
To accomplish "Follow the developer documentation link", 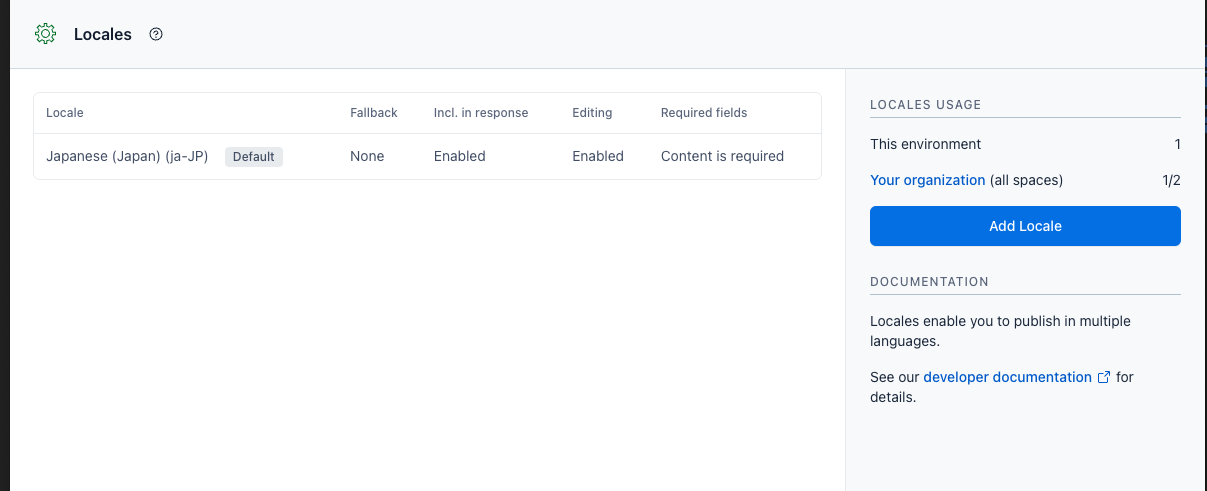I will pos(1007,377).
